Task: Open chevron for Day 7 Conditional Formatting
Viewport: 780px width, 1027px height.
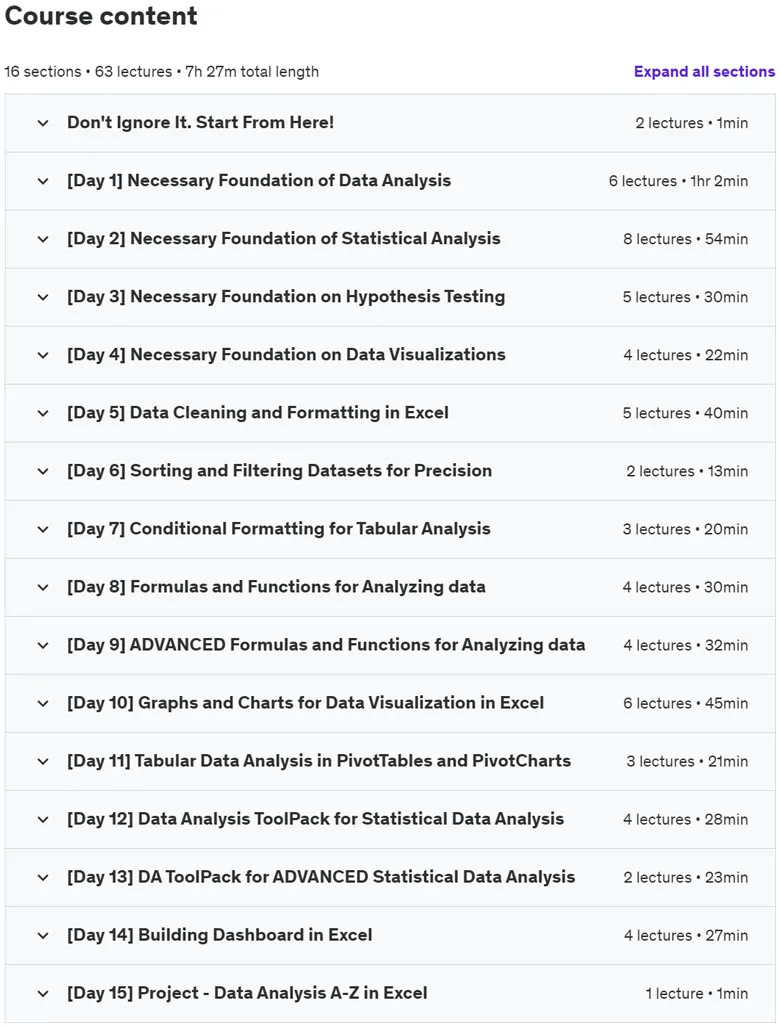Action: point(43,529)
